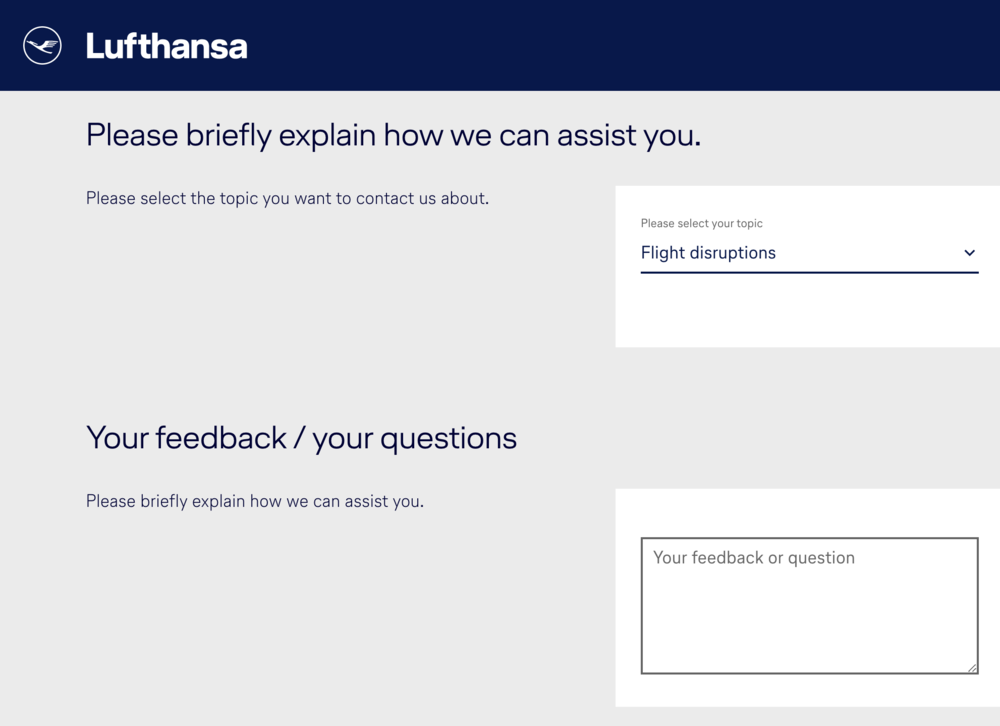
Task: Click the empty right side of the navy header
Action: pyautogui.click(x=700, y=45)
